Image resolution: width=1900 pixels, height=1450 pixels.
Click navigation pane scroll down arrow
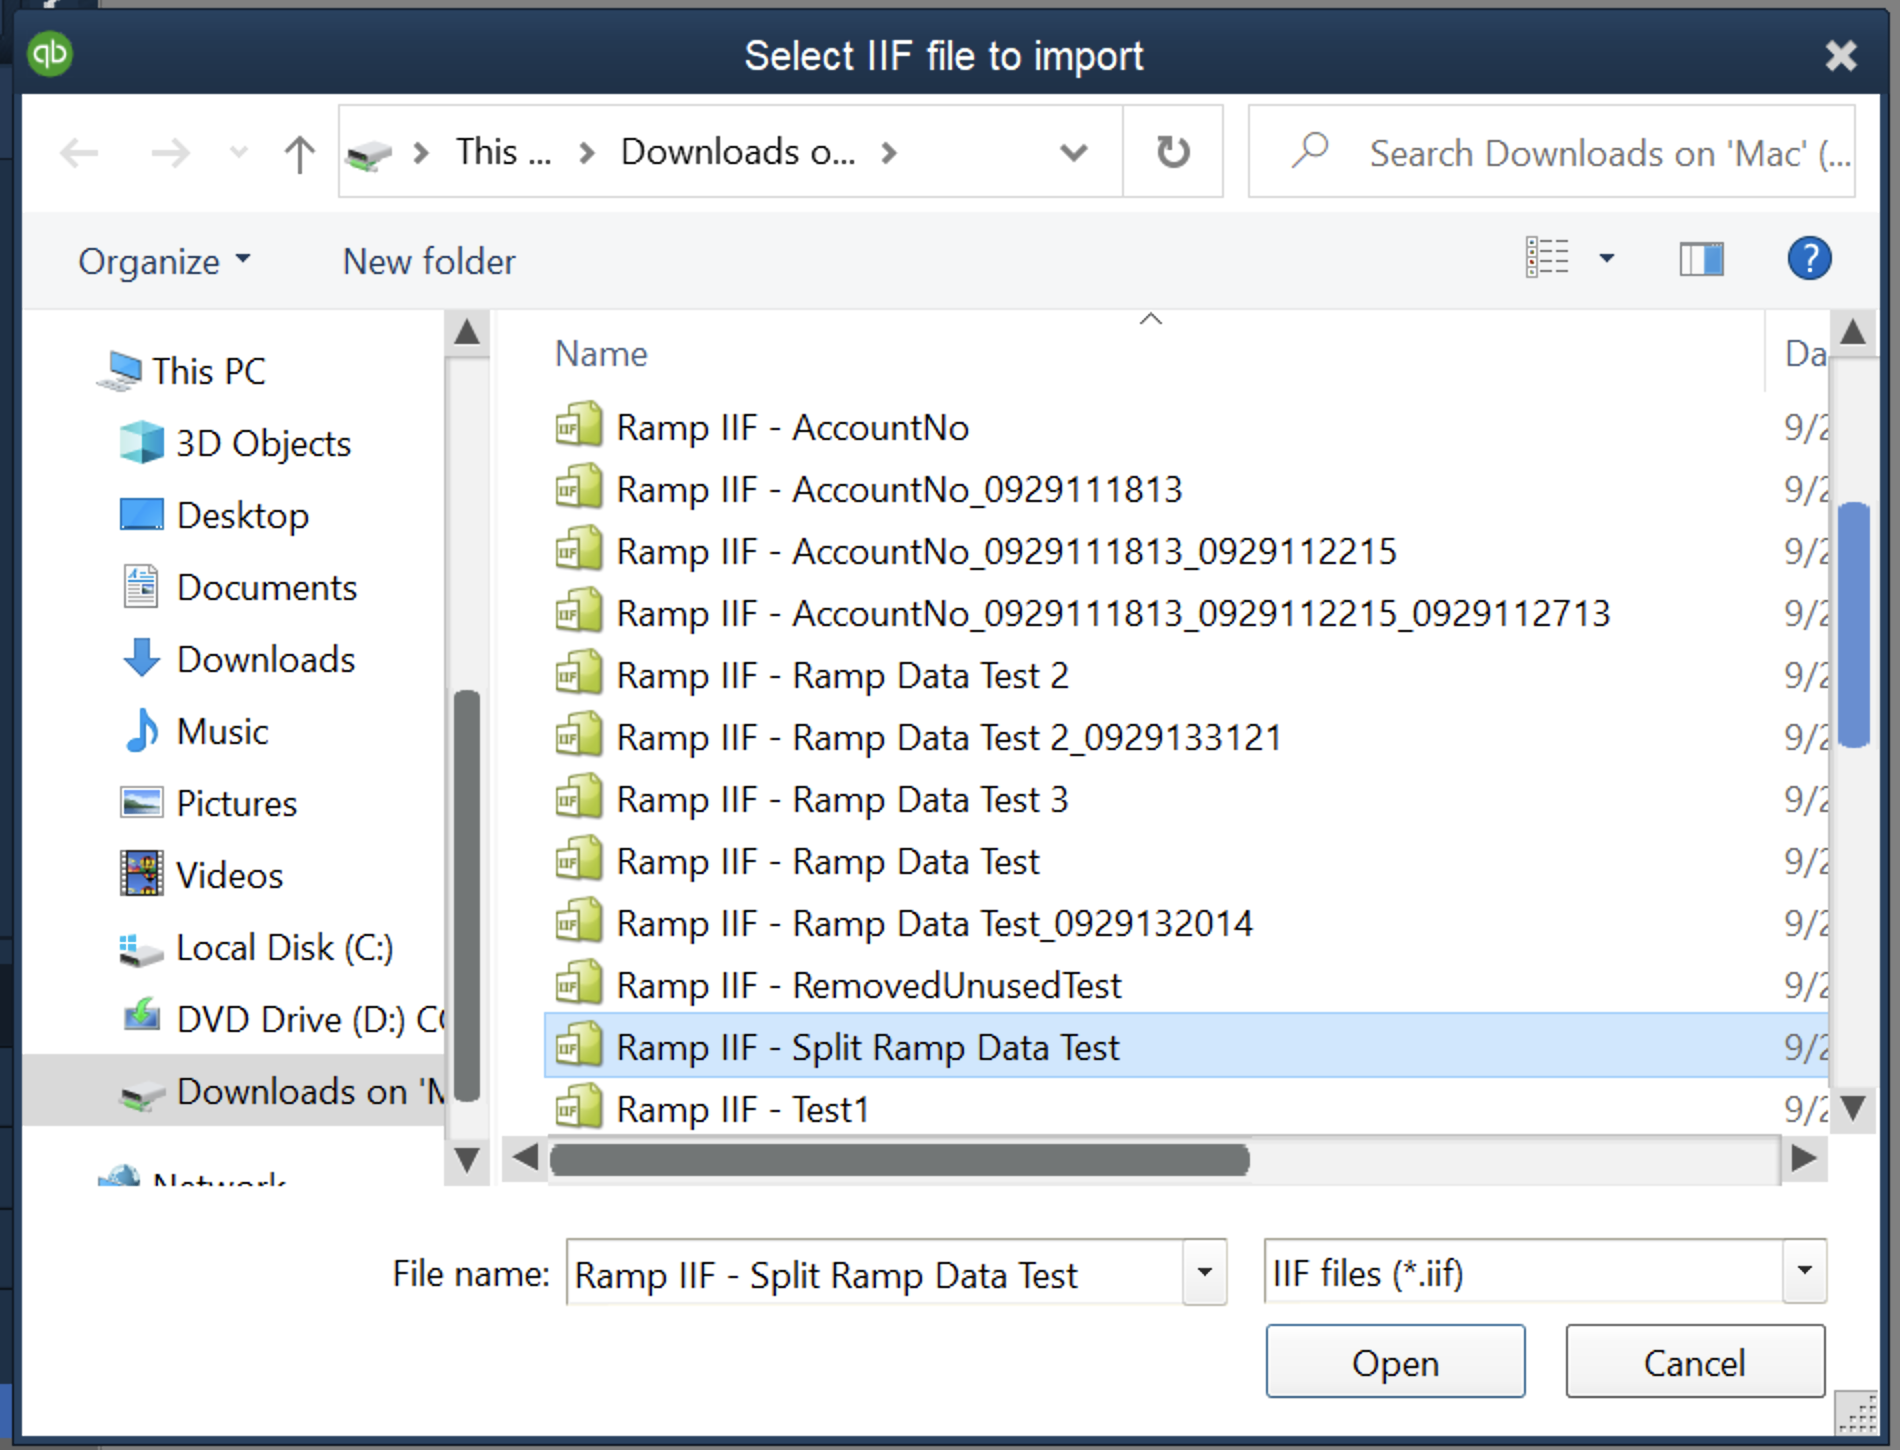[x=466, y=1160]
